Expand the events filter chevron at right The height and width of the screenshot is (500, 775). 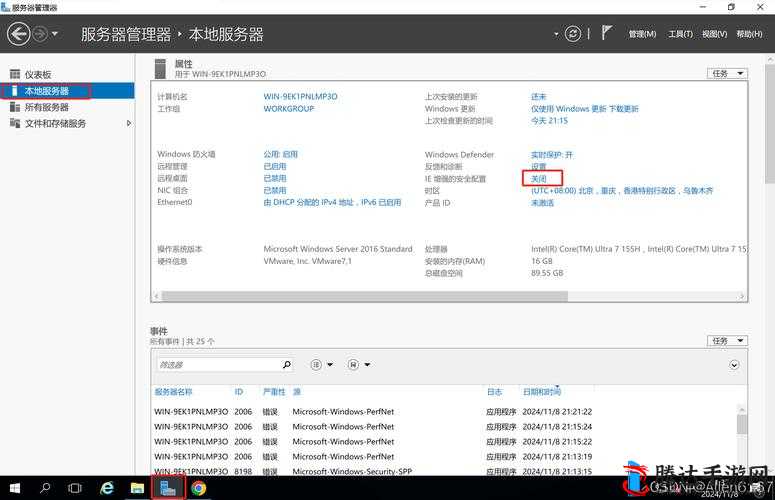734,365
